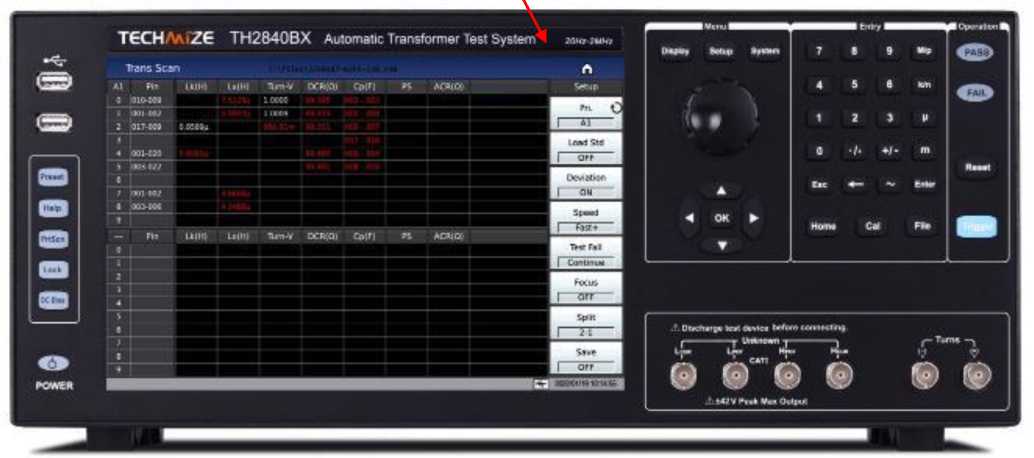Tap the File key
Image resolution: width=1034 pixels, height=458 pixels.
[921, 226]
